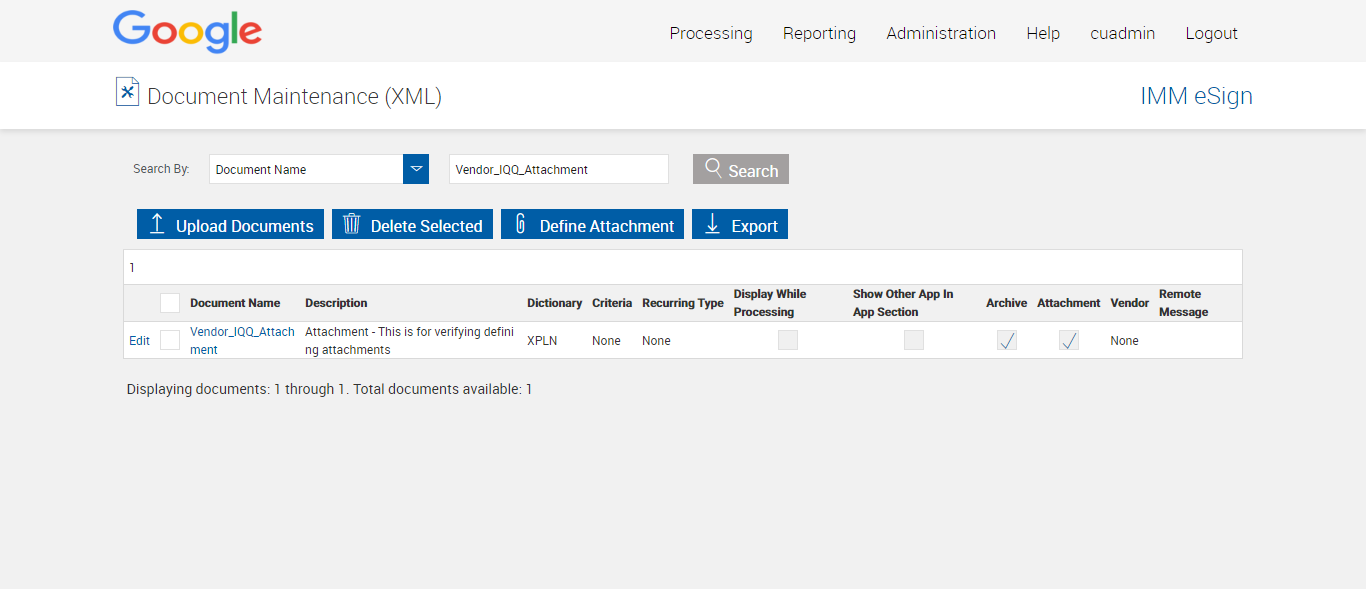This screenshot has height=589, width=1366.
Task: Click the search text input field
Action: click(558, 169)
